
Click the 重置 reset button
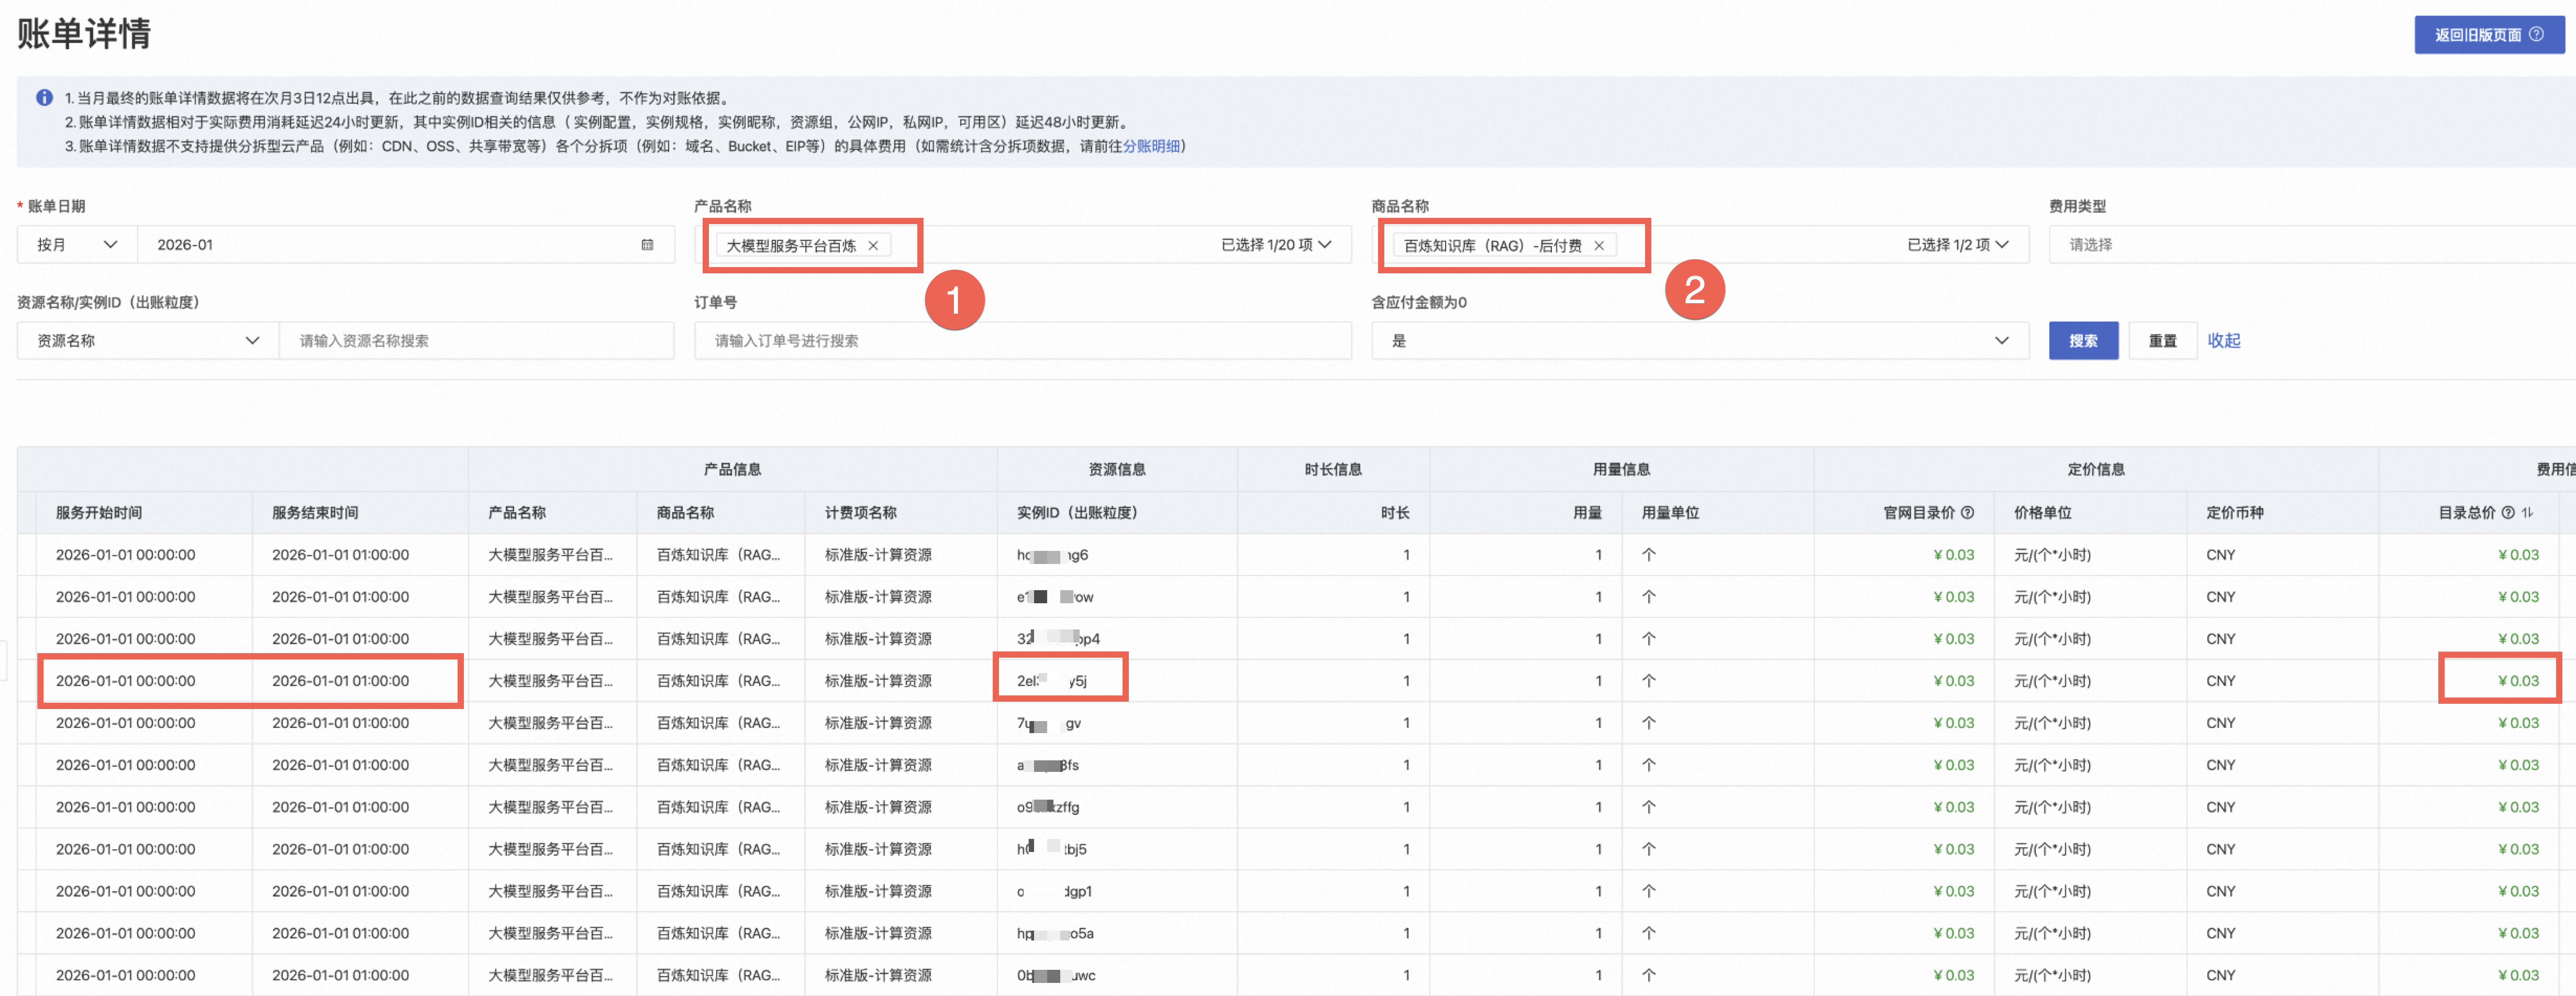tap(2162, 341)
